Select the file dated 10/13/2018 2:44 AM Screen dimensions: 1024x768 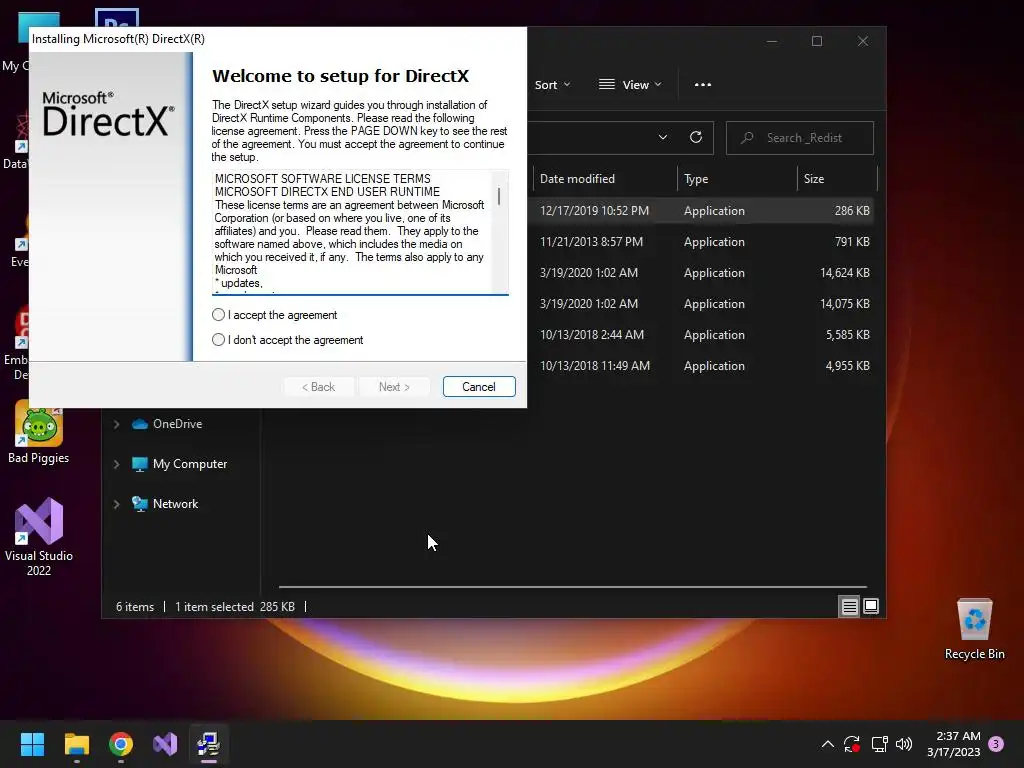pyautogui.click(x=702, y=334)
